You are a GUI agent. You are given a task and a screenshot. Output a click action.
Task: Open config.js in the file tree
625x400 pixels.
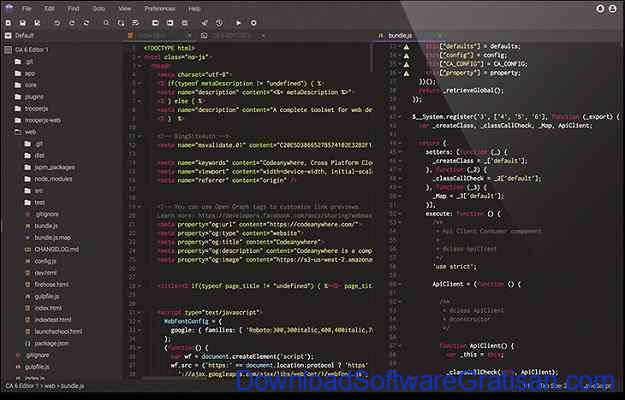[40, 261]
